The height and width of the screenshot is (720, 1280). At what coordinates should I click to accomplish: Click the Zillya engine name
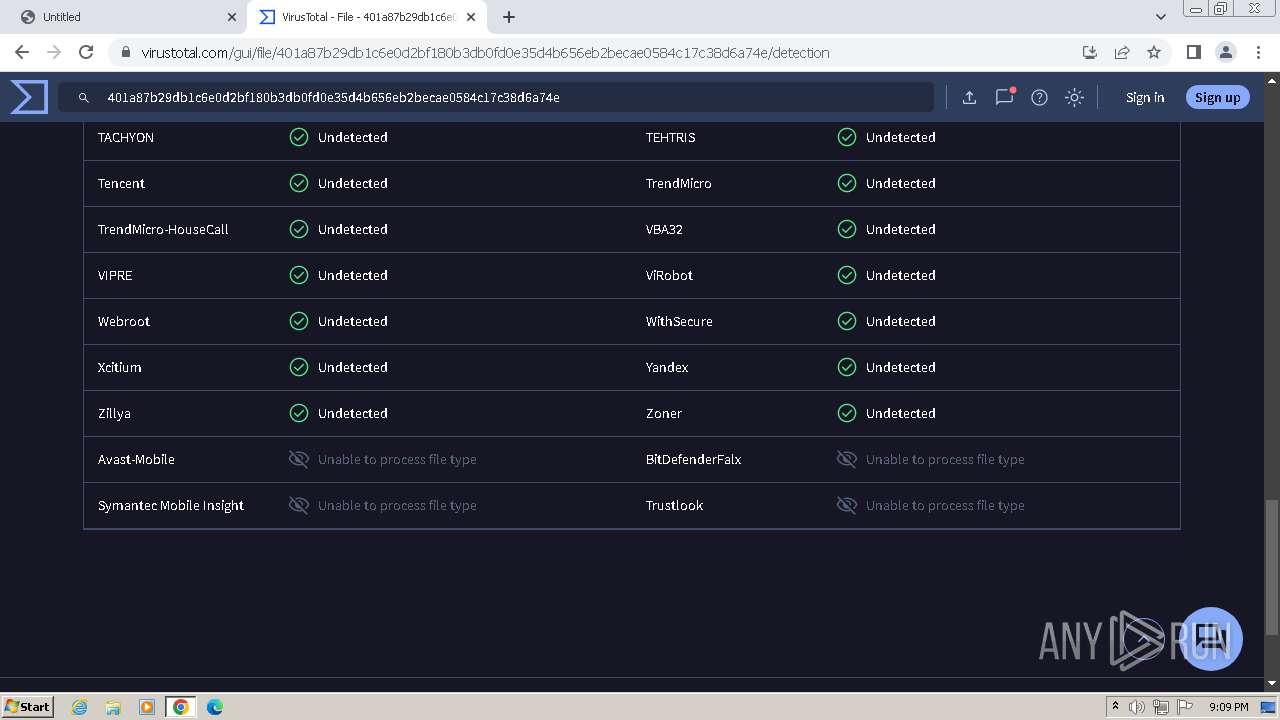coord(114,413)
